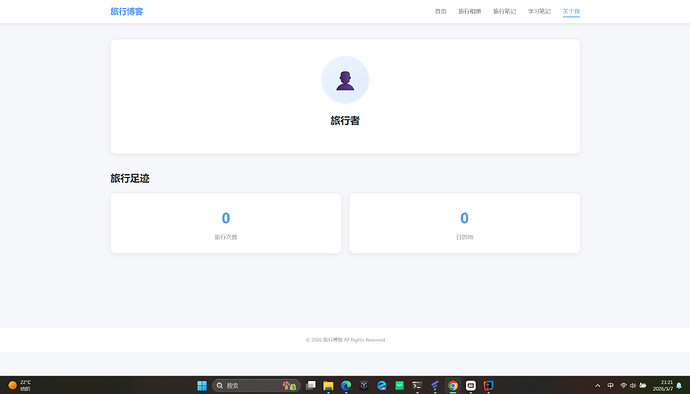Click the 旅行足迹 section heading

[x=130, y=178]
